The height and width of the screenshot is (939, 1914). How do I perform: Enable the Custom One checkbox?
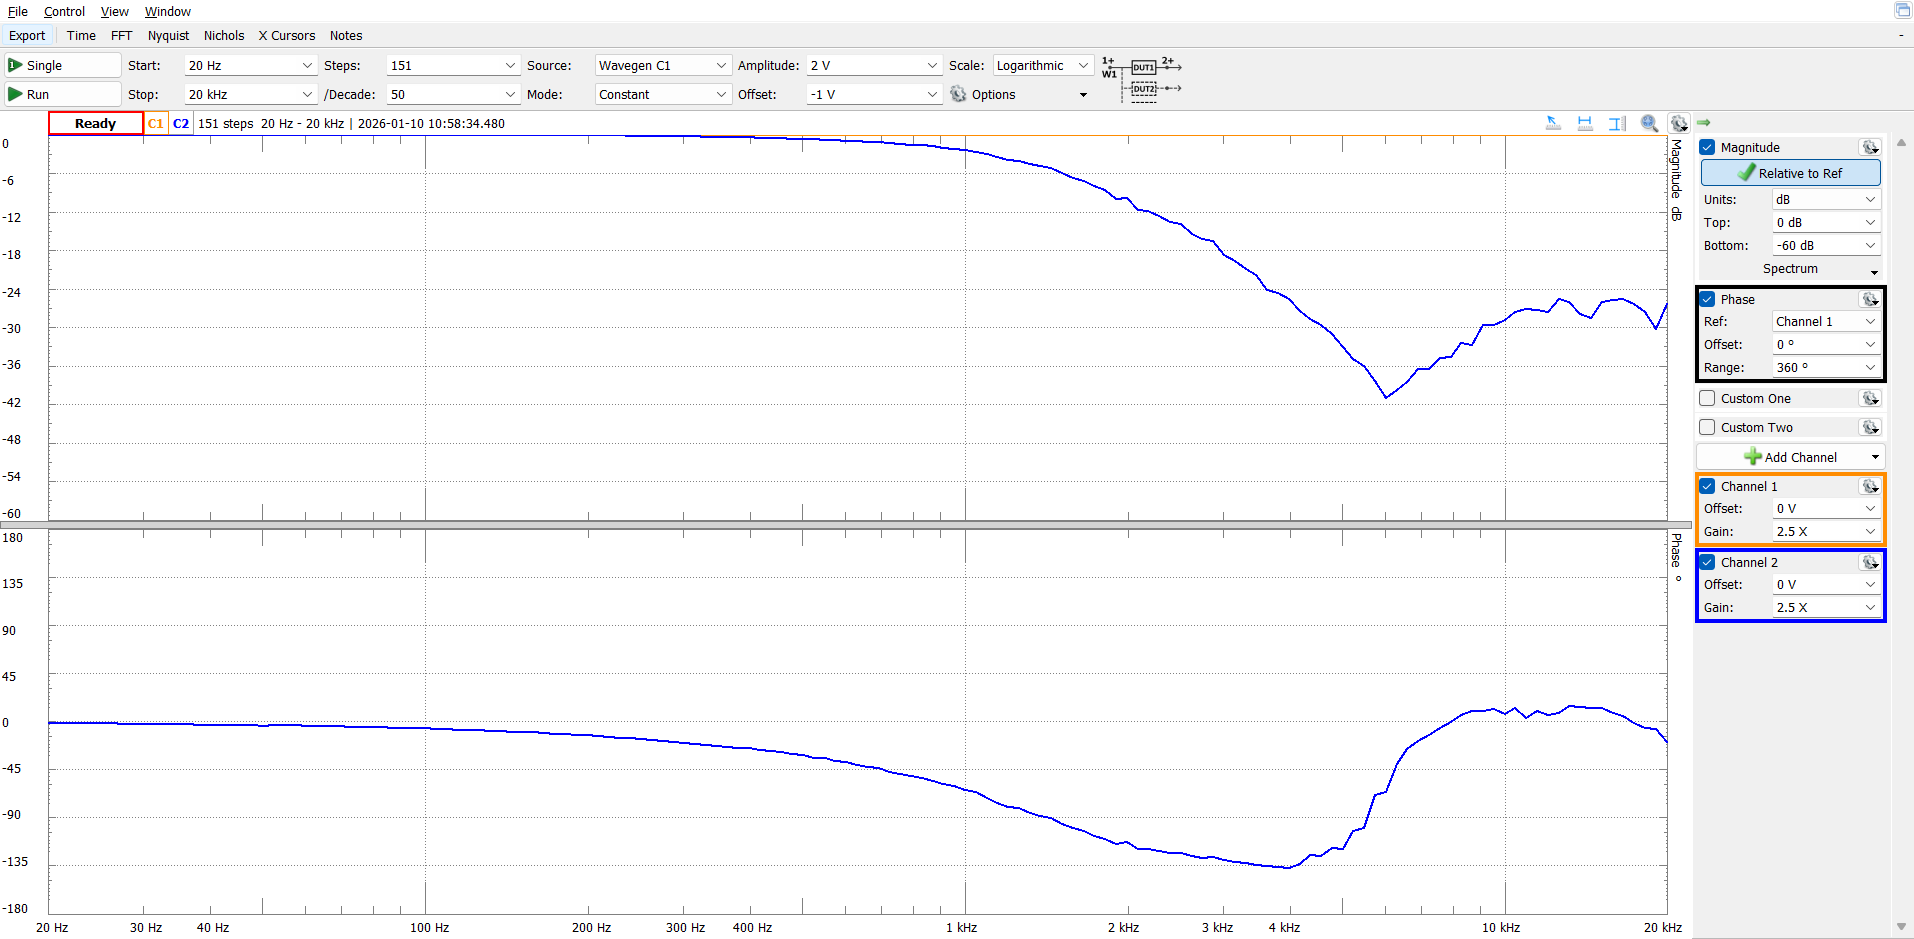[1708, 398]
